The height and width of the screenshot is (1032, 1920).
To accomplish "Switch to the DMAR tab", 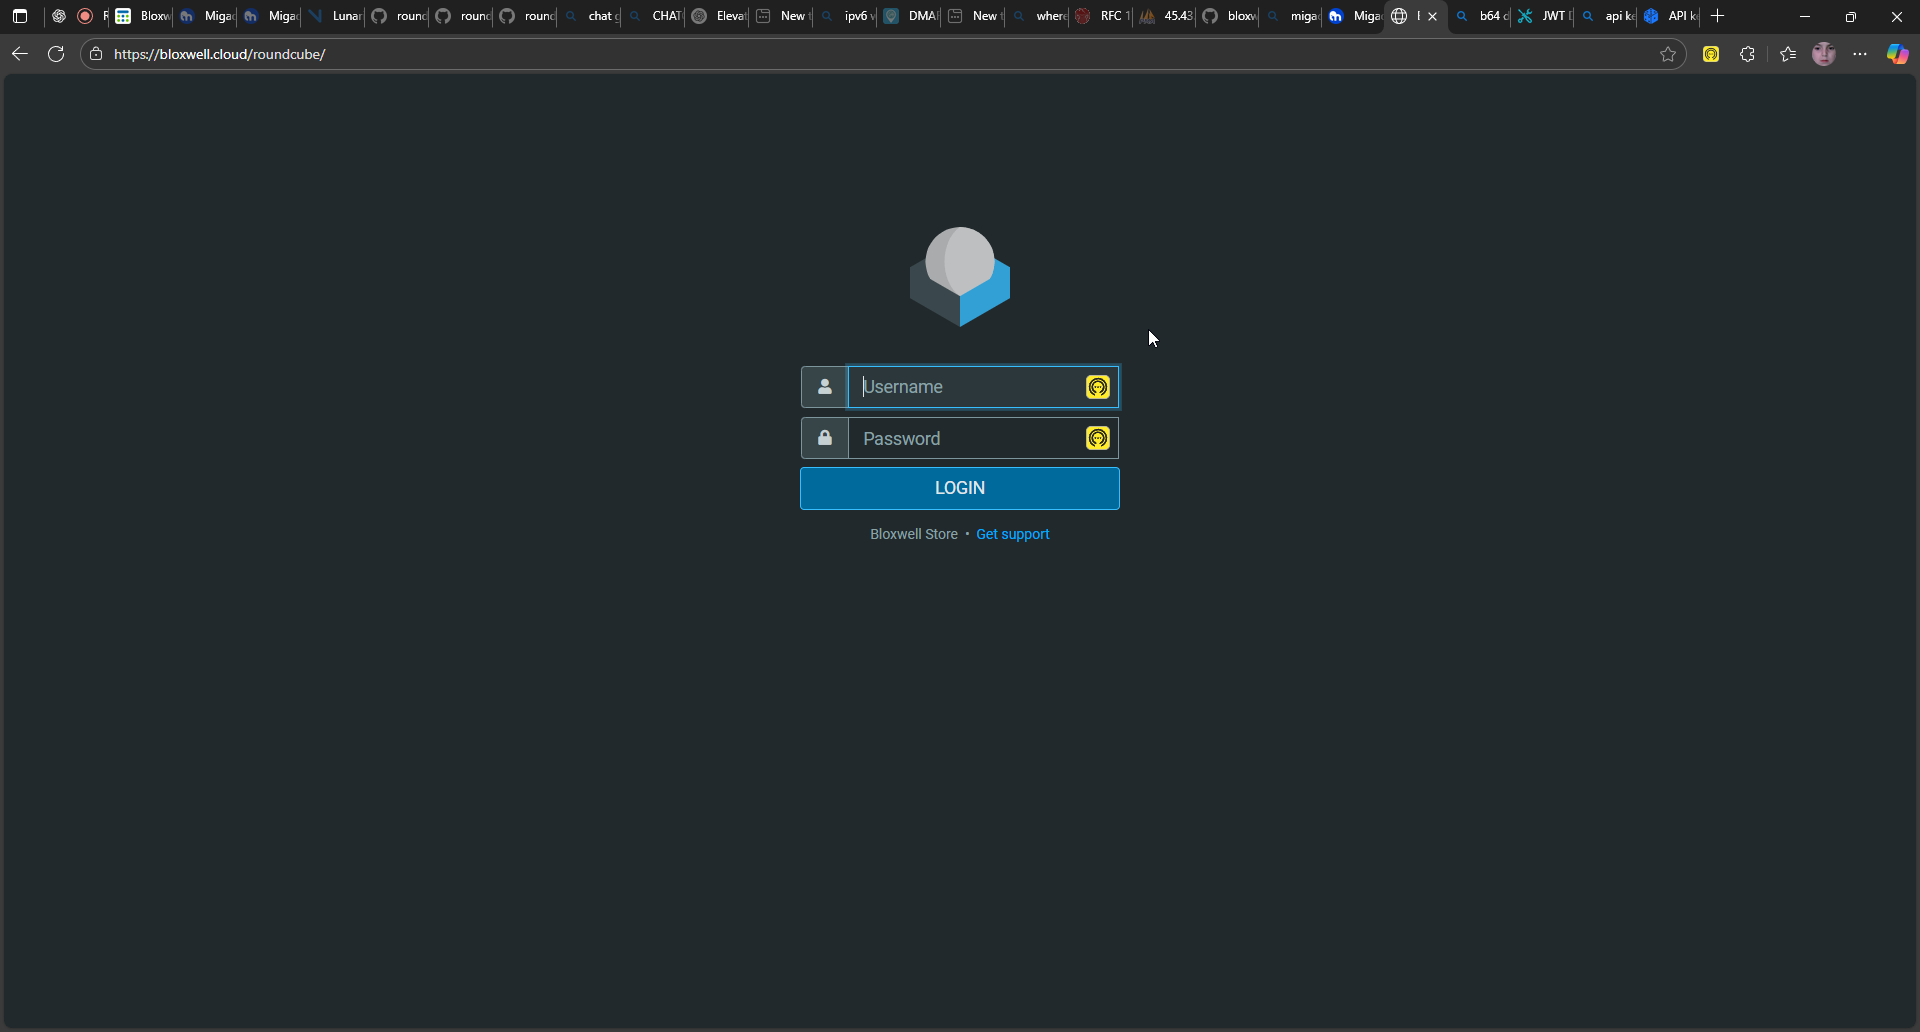I will (x=911, y=16).
